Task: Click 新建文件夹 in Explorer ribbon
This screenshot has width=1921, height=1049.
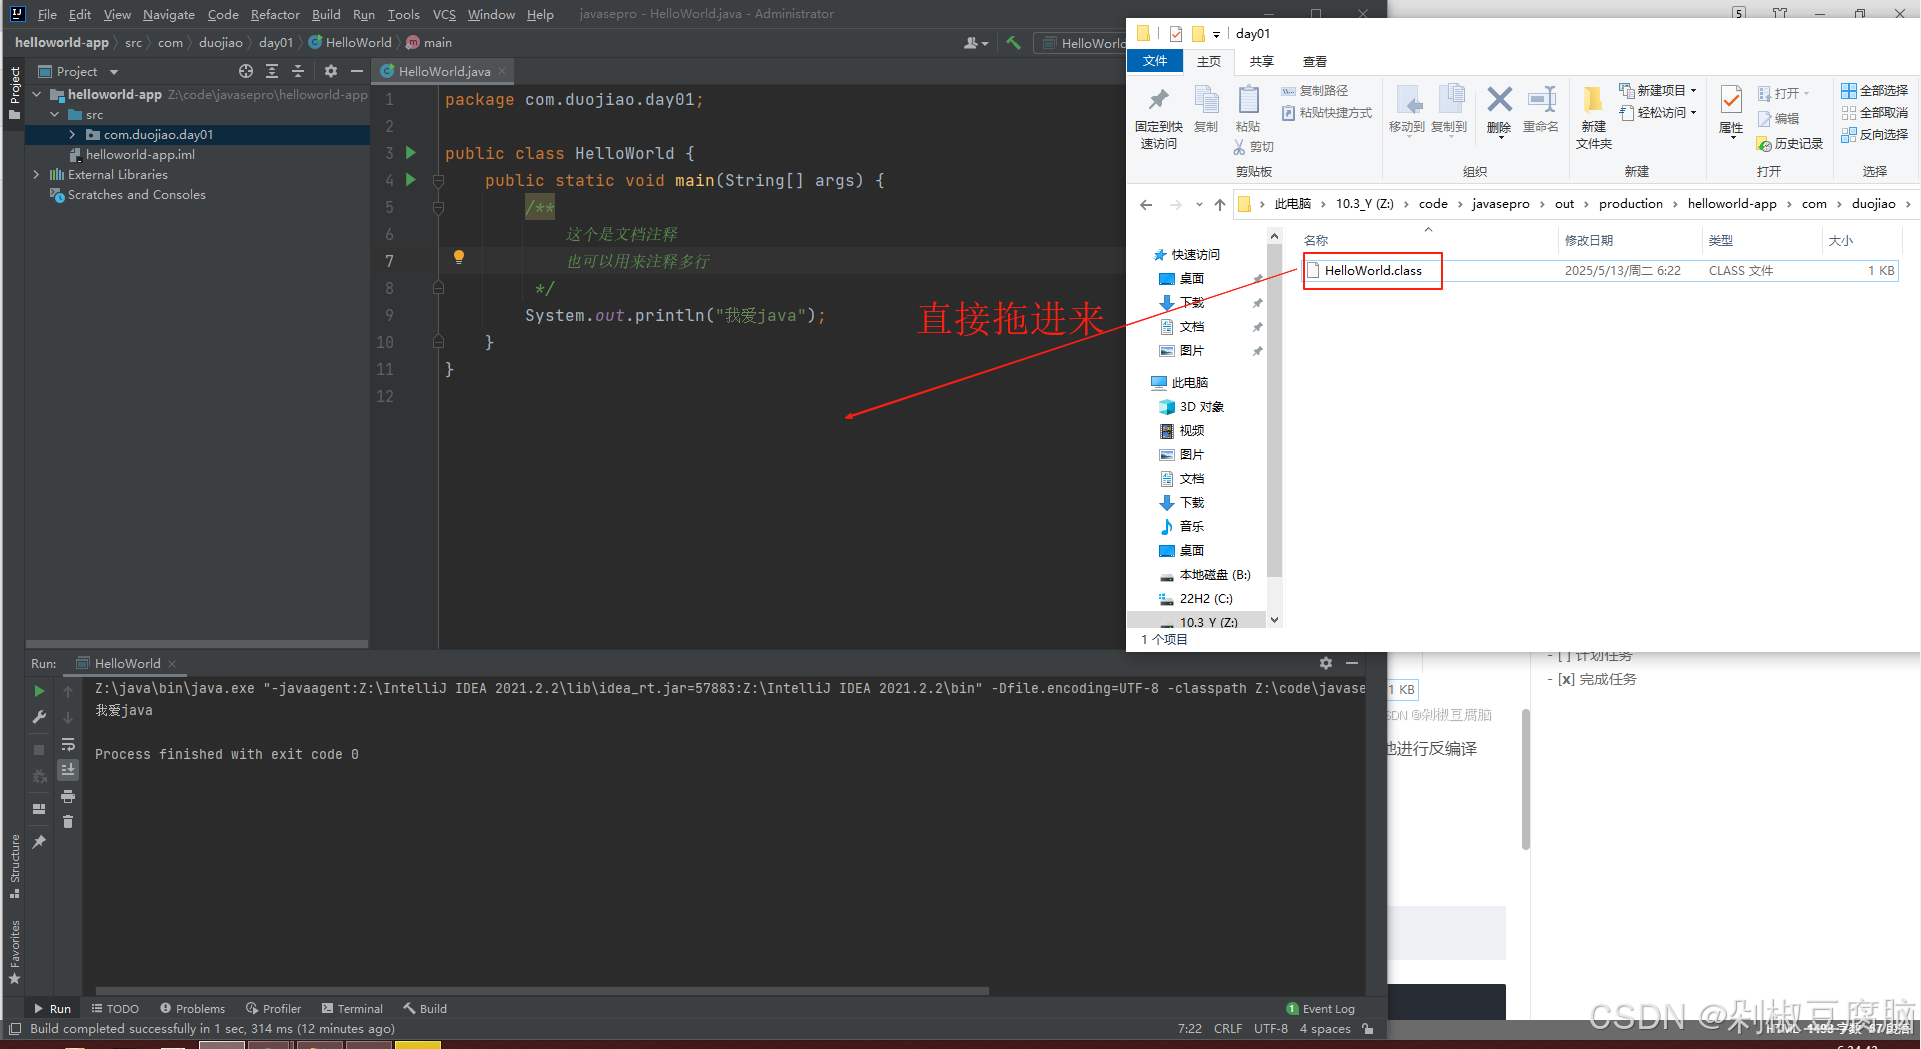Action: tap(1593, 118)
